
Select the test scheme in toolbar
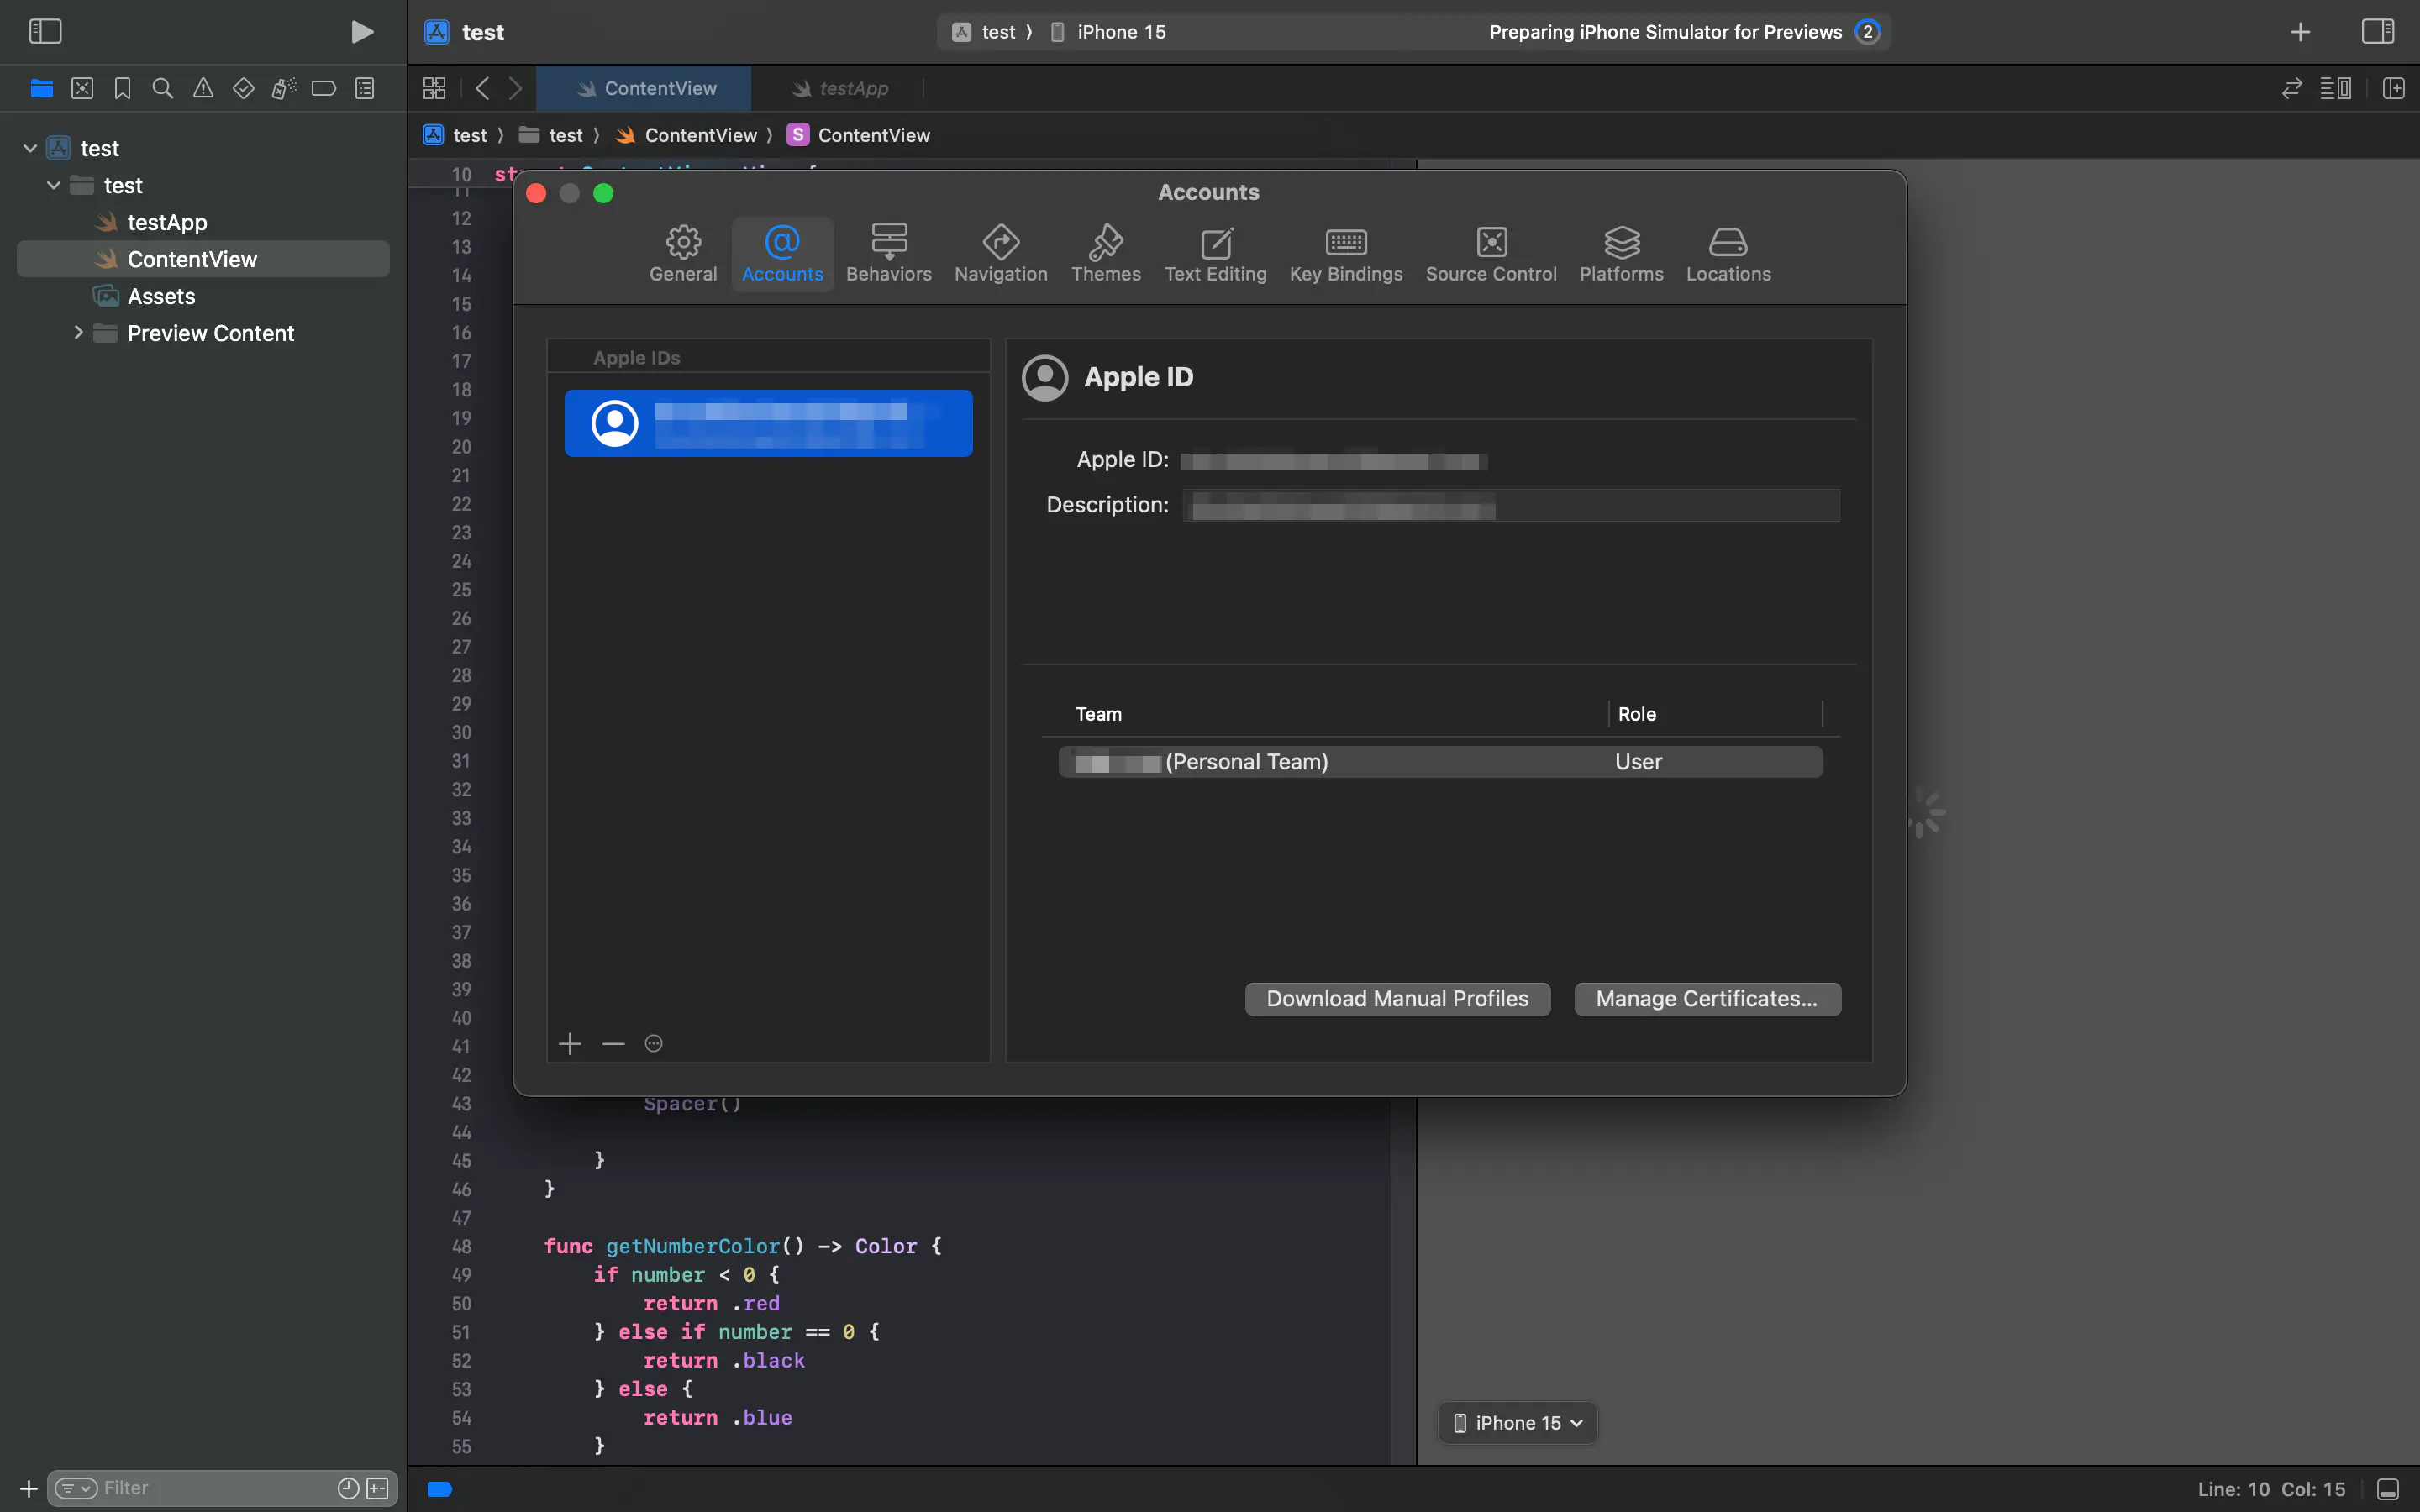click(985, 32)
